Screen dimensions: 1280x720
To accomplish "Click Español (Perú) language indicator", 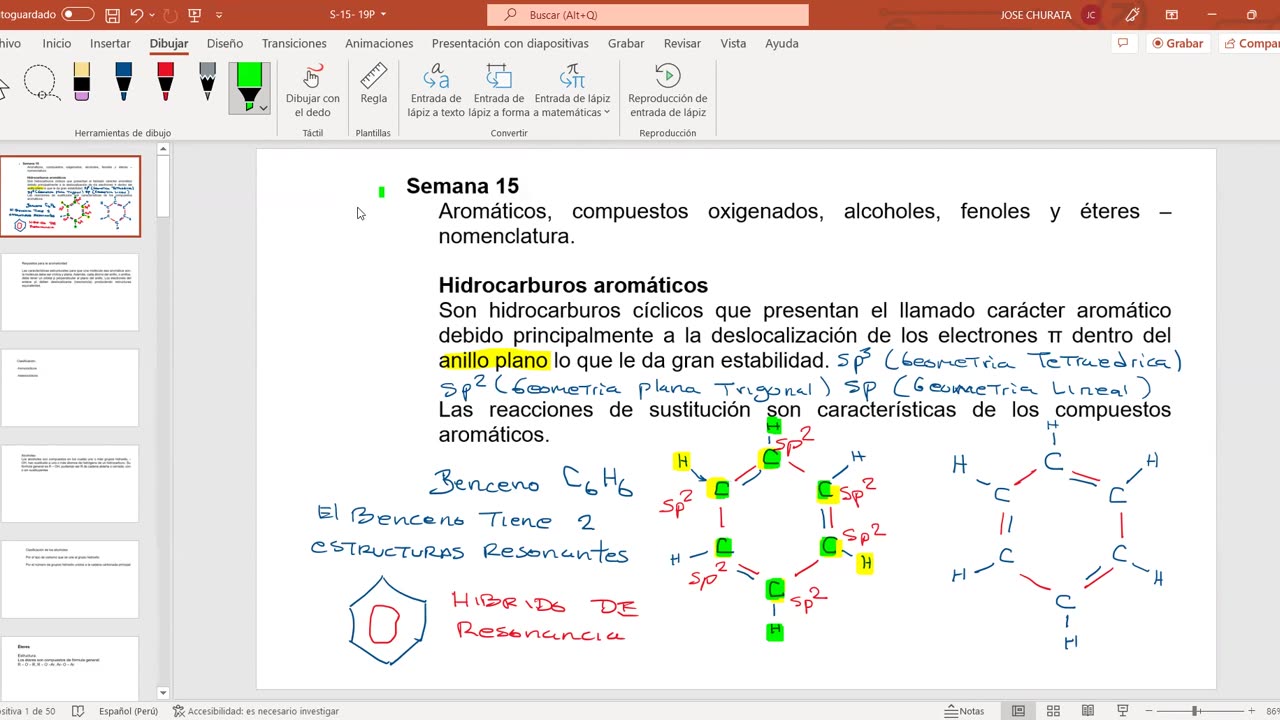I will click(128, 711).
